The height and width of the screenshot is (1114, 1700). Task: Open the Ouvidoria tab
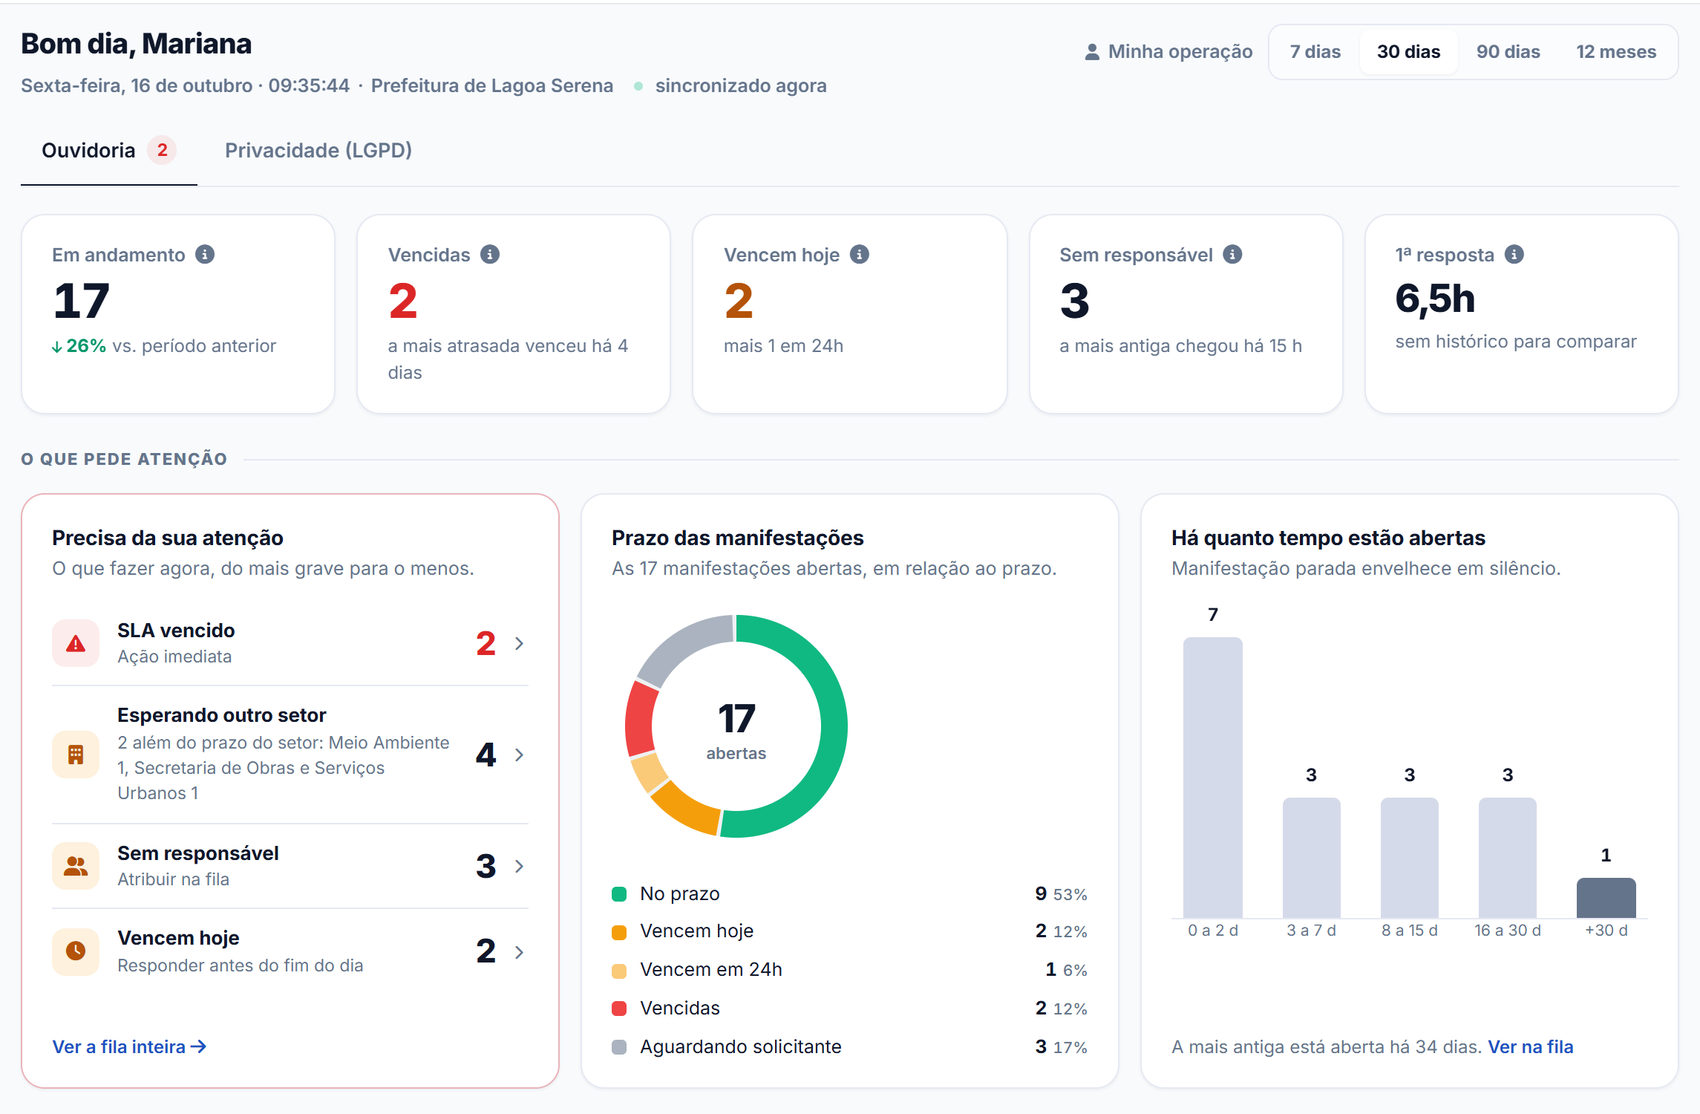(109, 150)
